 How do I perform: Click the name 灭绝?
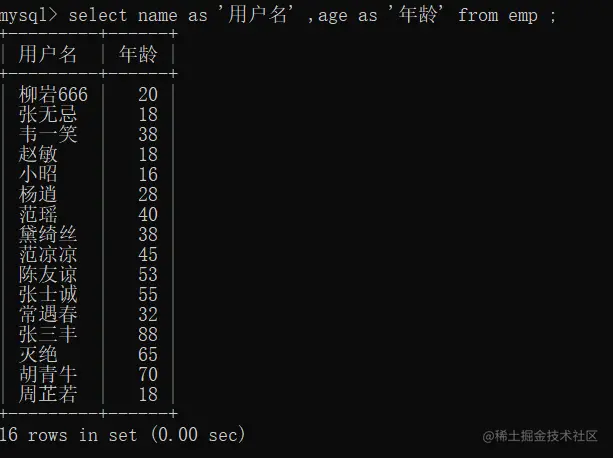[38, 355]
